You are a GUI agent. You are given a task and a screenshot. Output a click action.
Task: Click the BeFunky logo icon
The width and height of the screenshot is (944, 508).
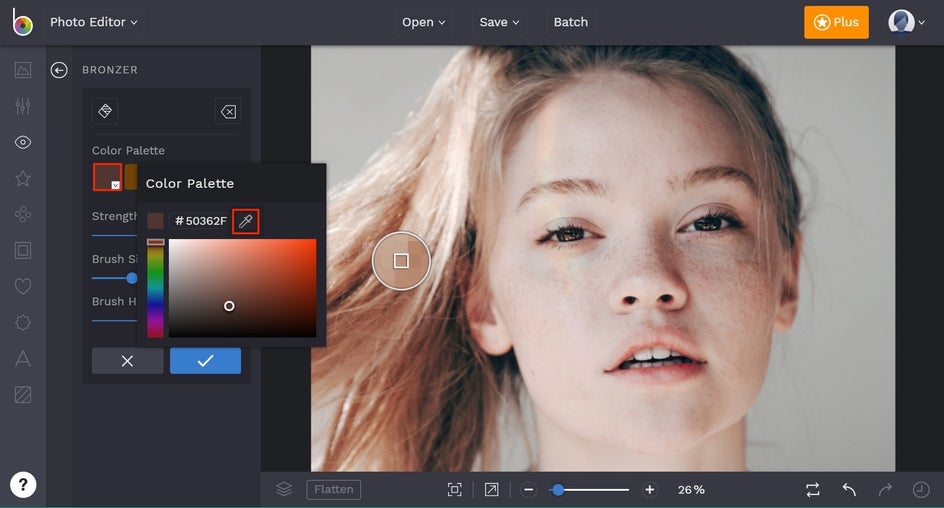coord(22,22)
